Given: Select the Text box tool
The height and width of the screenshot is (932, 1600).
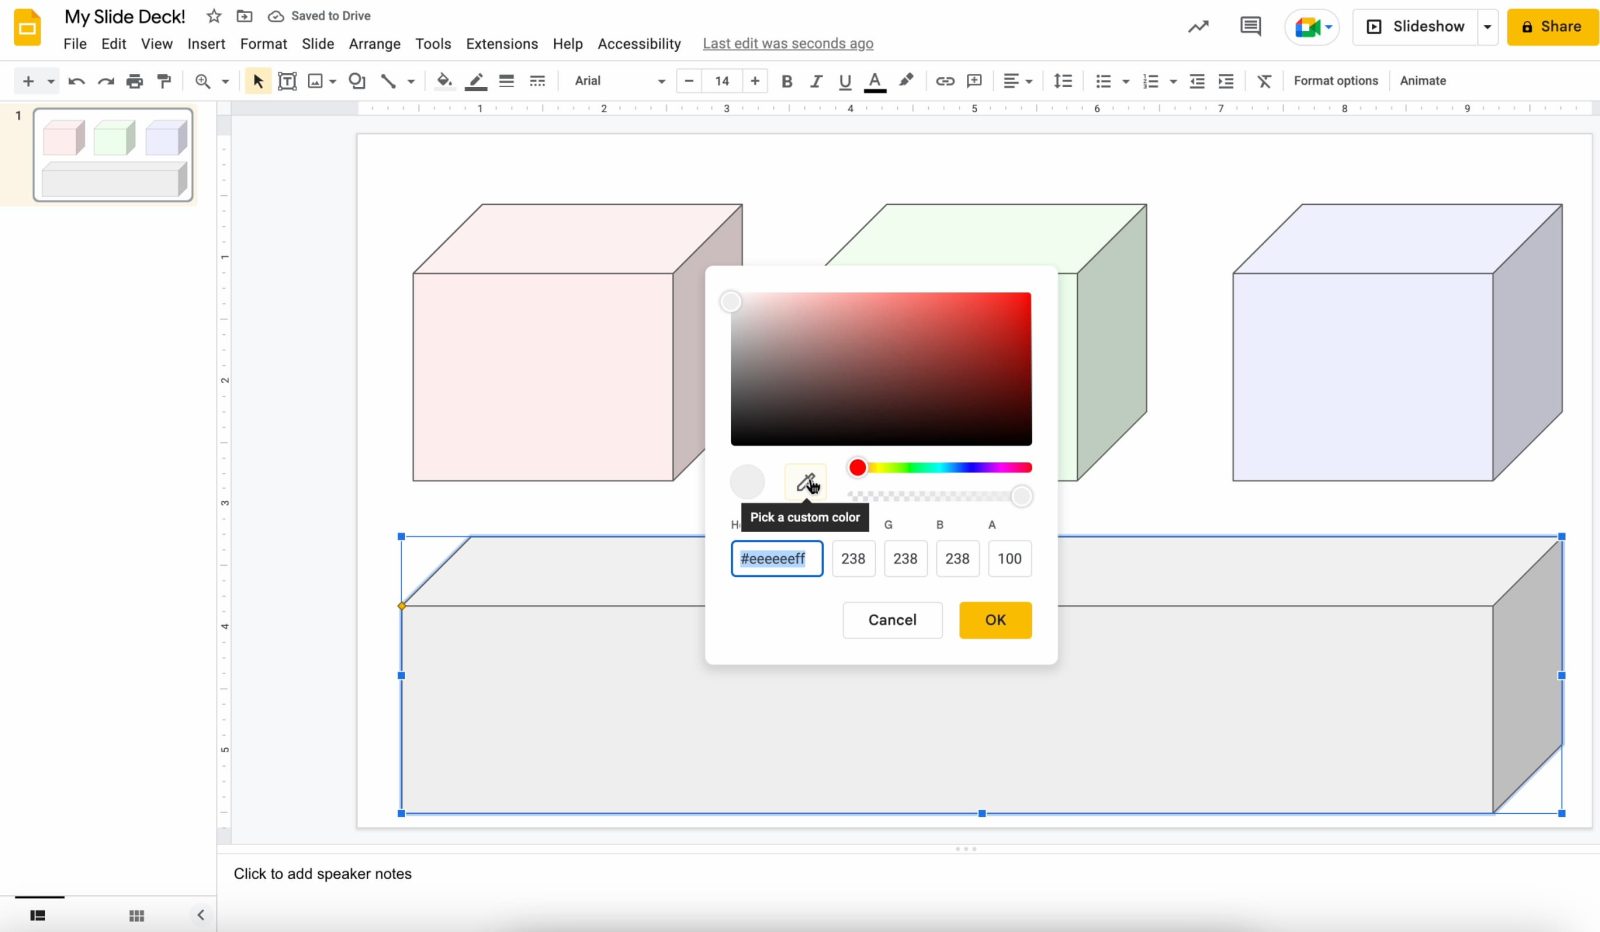Looking at the screenshot, I should pos(287,81).
